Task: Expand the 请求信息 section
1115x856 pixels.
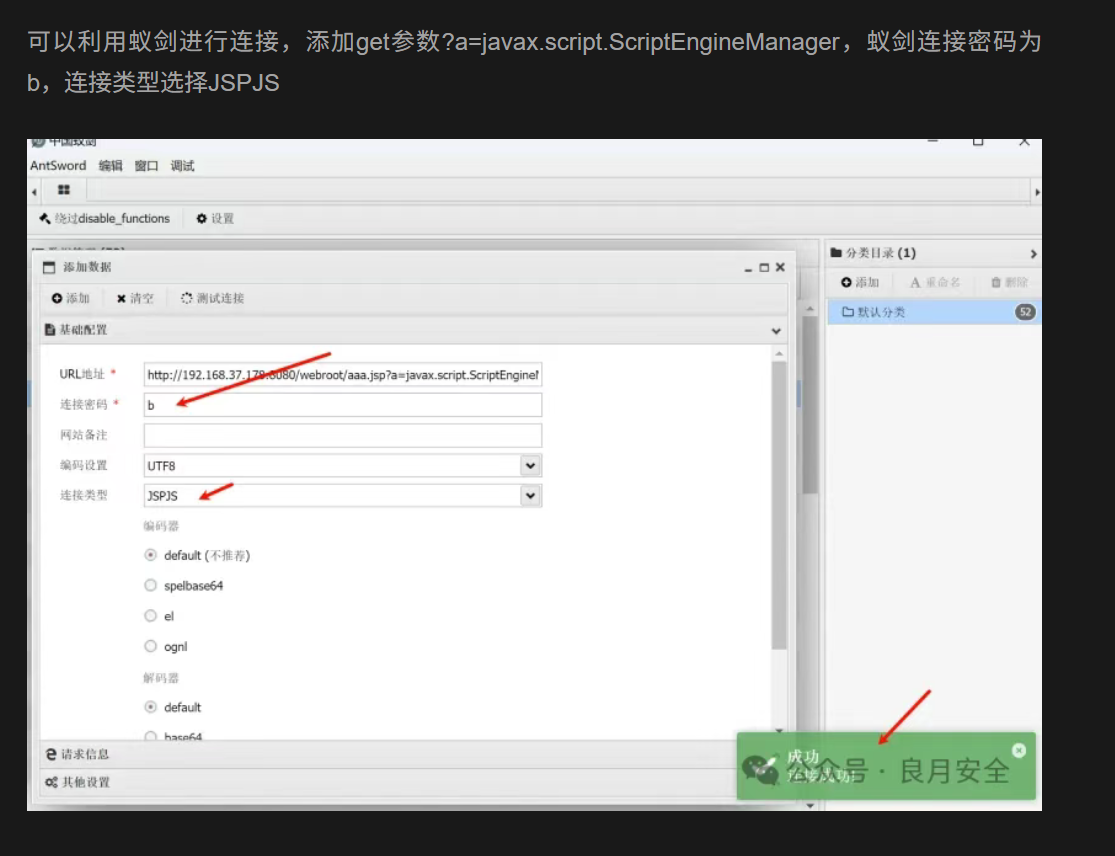Action: pyautogui.click(x=85, y=754)
